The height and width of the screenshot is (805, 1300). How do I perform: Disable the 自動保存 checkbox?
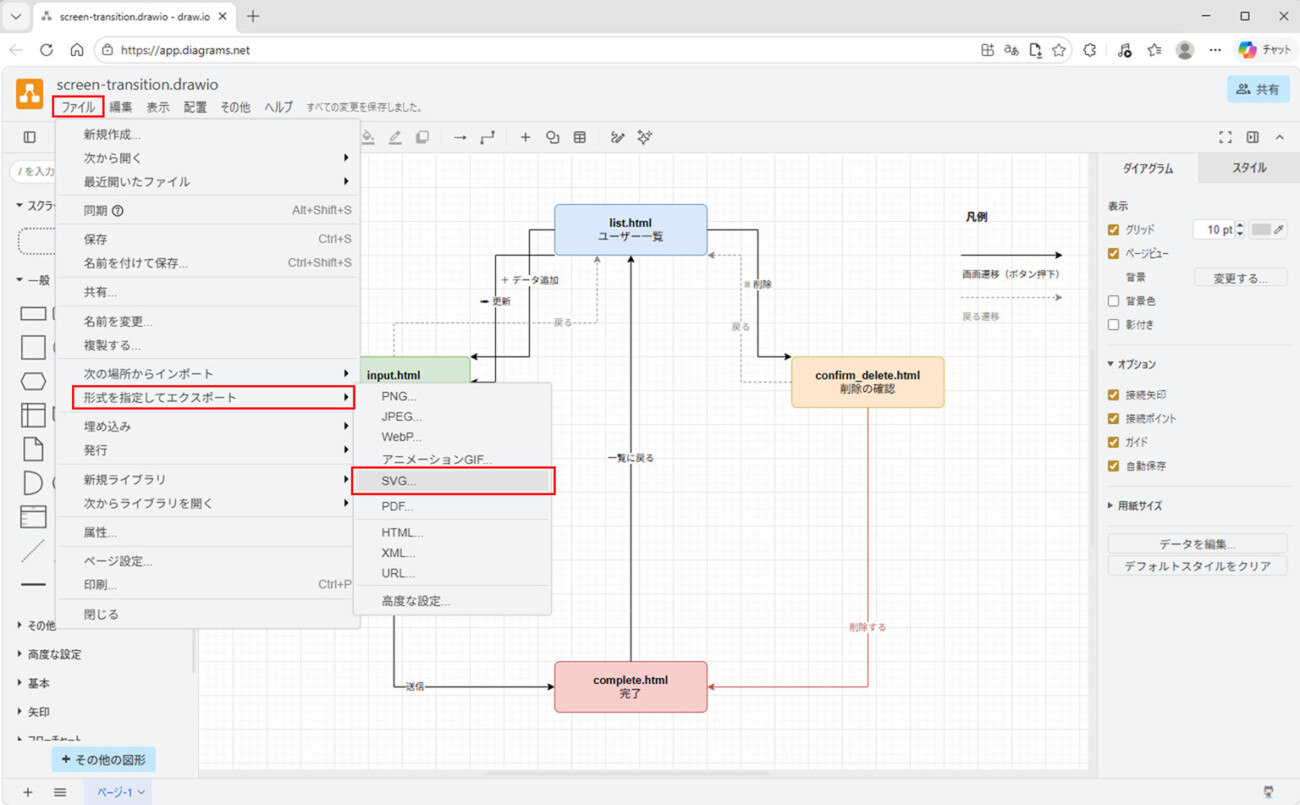pos(1114,466)
